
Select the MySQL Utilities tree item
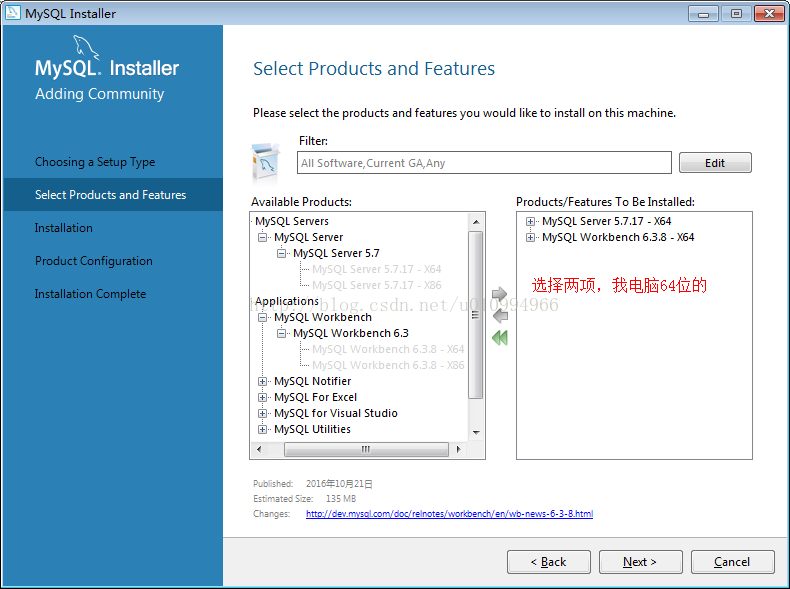(312, 430)
